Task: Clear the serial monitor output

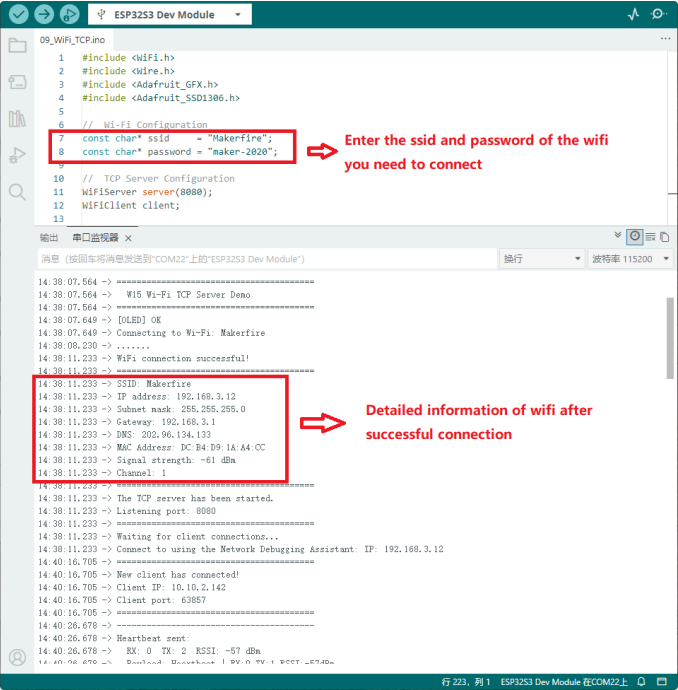Action: (x=651, y=237)
